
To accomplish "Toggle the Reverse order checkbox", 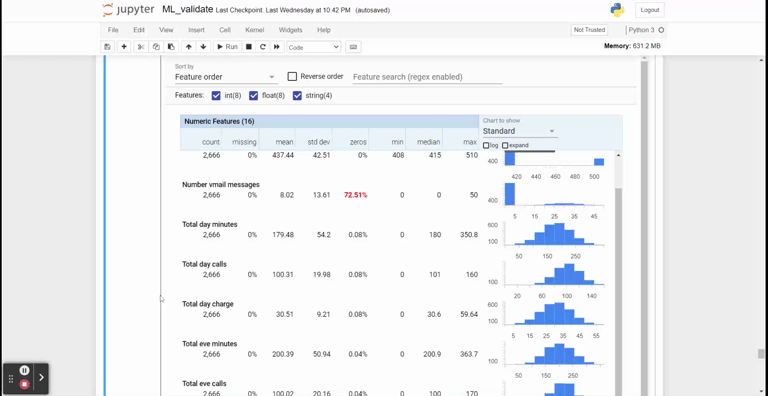I will click(x=292, y=76).
